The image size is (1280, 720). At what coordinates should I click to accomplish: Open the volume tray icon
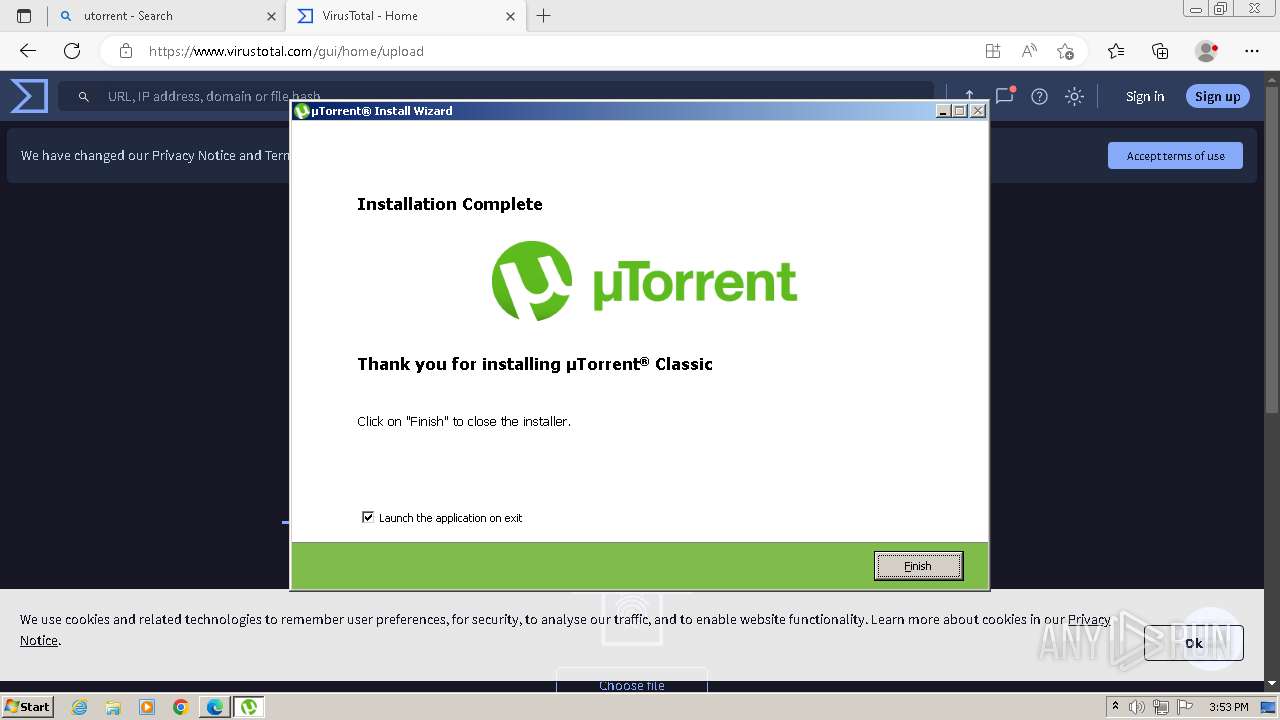coord(1138,707)
